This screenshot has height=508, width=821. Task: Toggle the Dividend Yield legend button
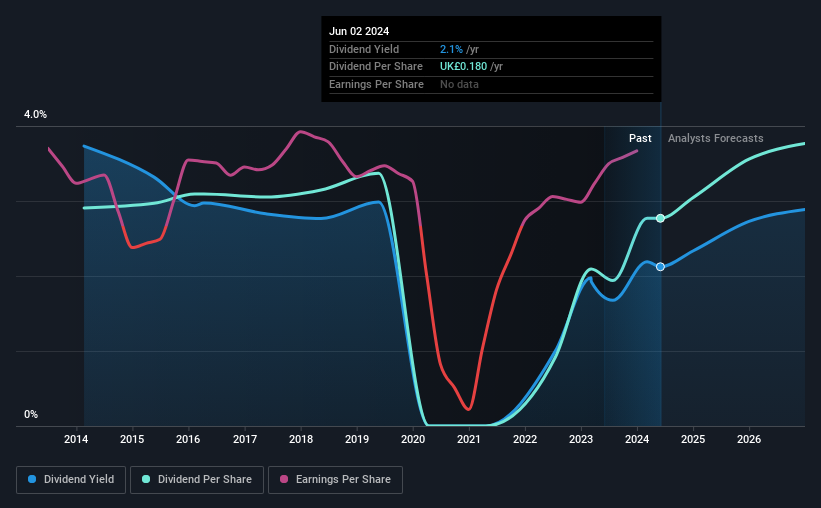(71, 480)
